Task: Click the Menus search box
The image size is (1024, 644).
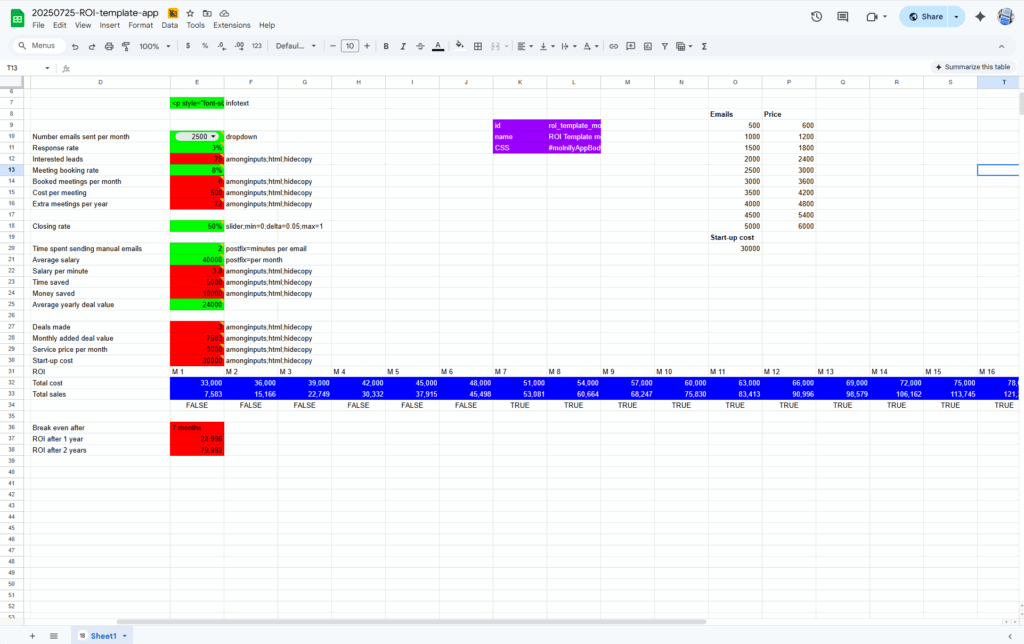Action: pos(39,46)
